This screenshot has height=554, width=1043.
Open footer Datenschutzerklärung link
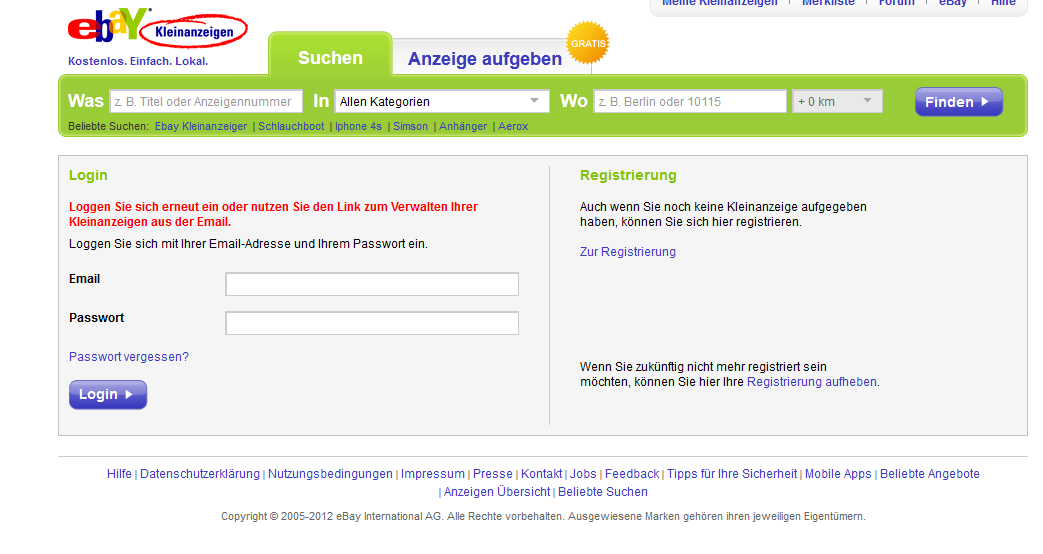point(200,474)
